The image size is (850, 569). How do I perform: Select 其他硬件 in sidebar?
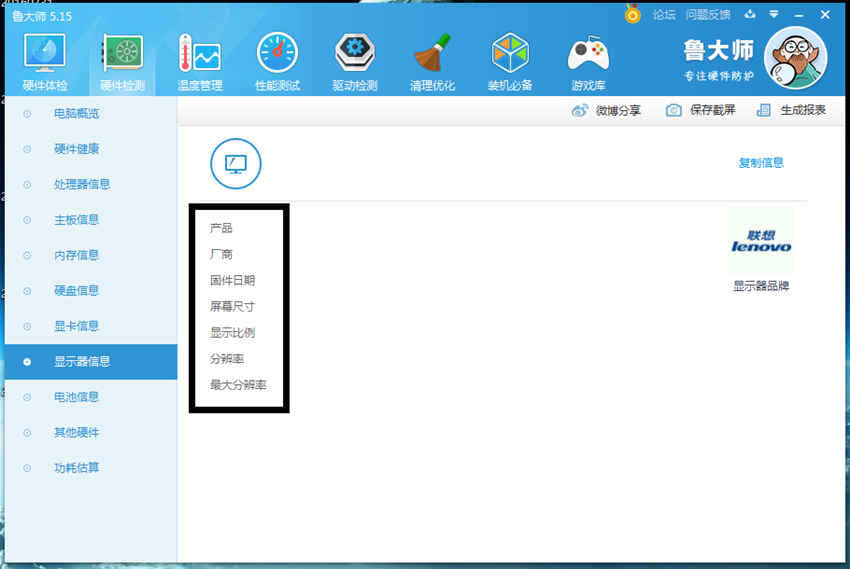91,432
